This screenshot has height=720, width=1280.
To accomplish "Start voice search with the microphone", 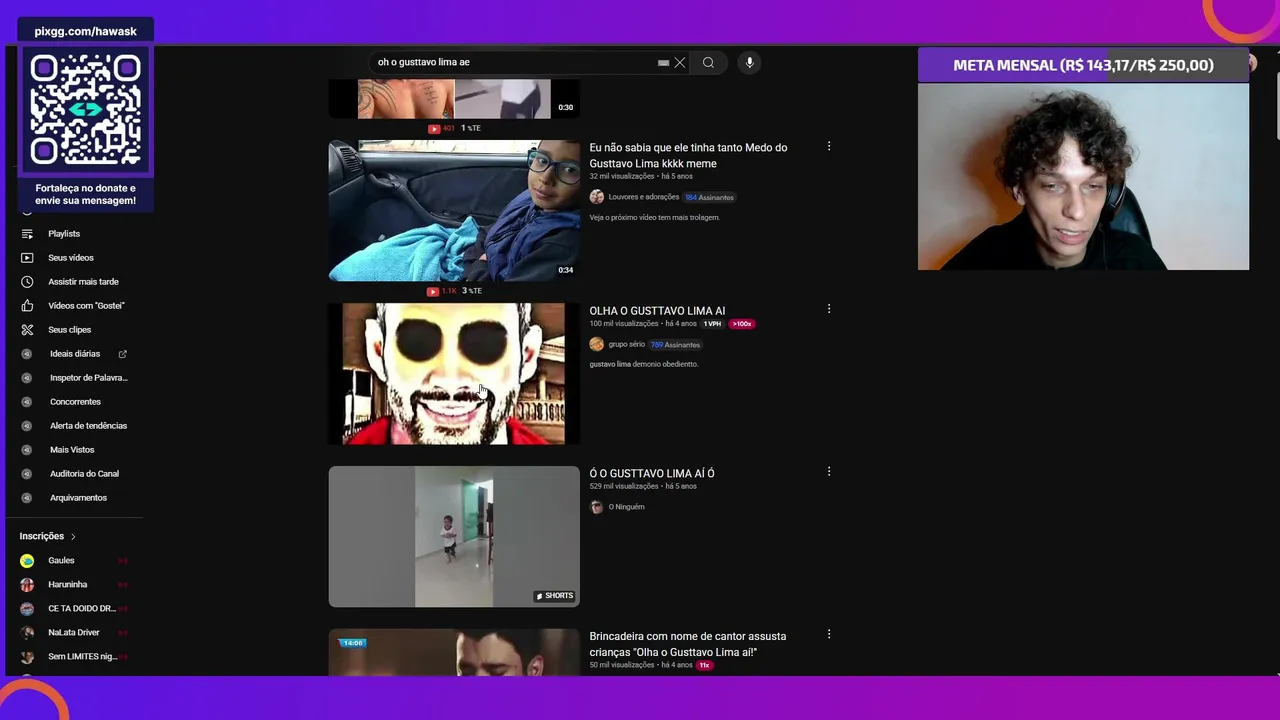I will (749, 62).
